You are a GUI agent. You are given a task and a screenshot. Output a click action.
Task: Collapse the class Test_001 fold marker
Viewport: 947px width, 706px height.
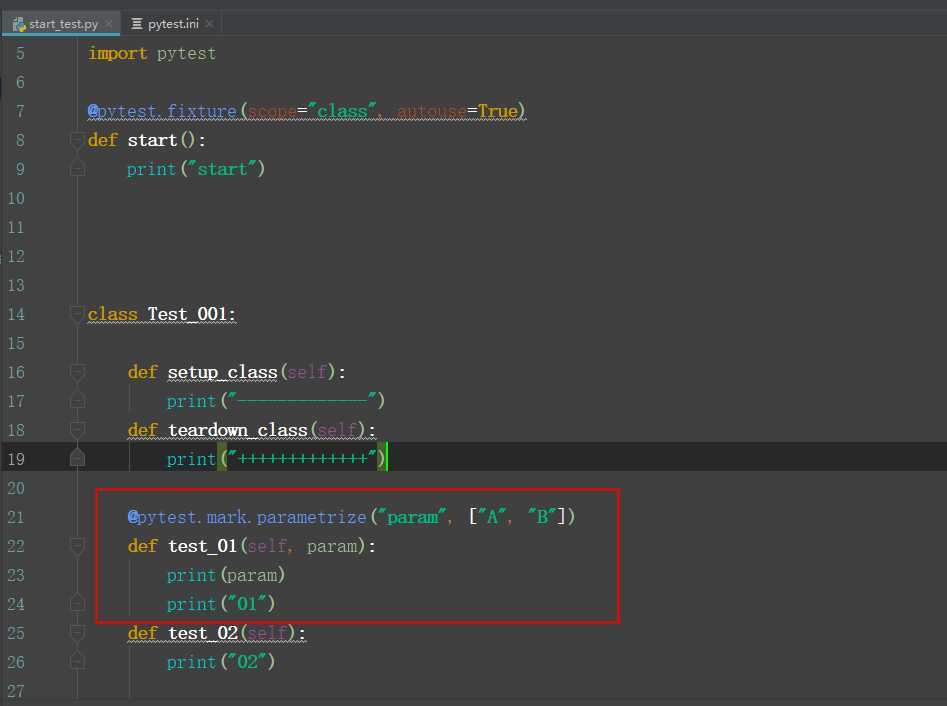77,314
